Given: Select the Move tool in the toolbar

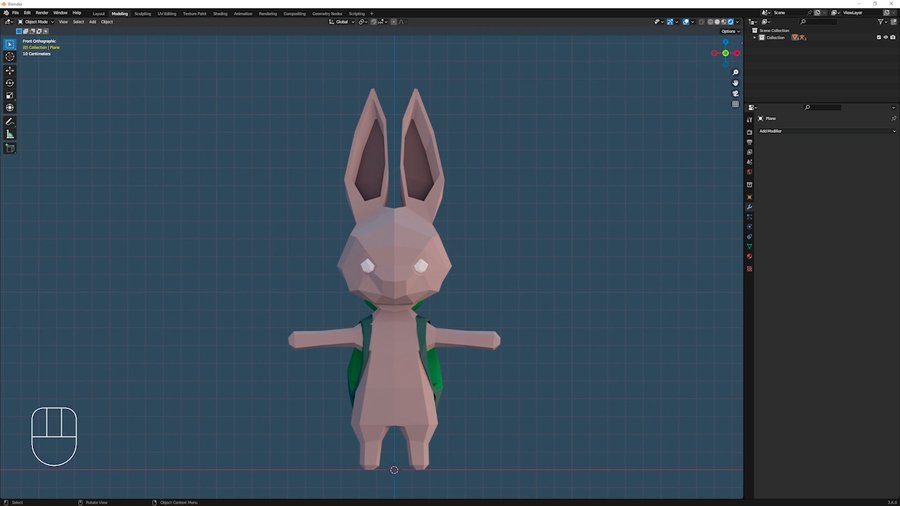Looking at the screenshot, I should (10, 71).
